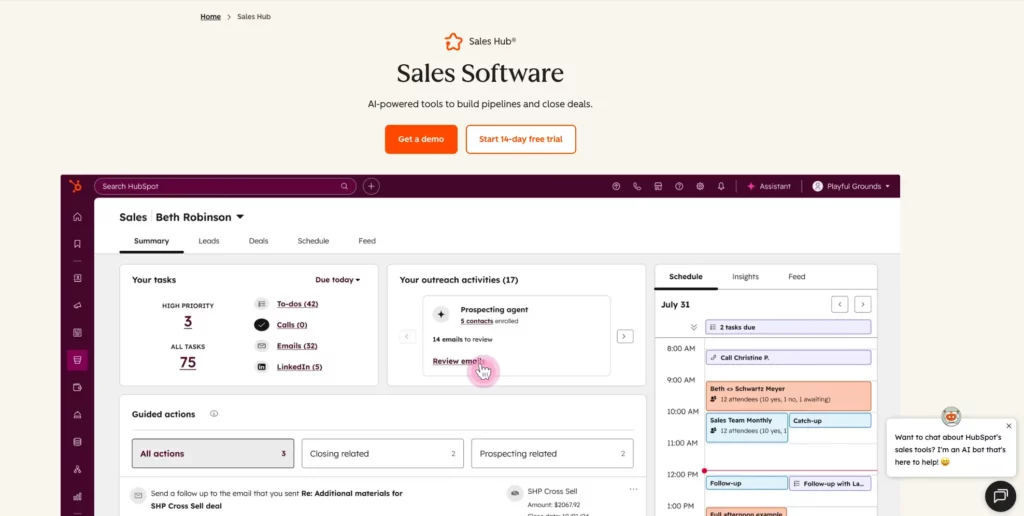This screenshot has height=516, width=1024.
Task: Open the Automation workflow sidebar icon
Action: [77, 469]
